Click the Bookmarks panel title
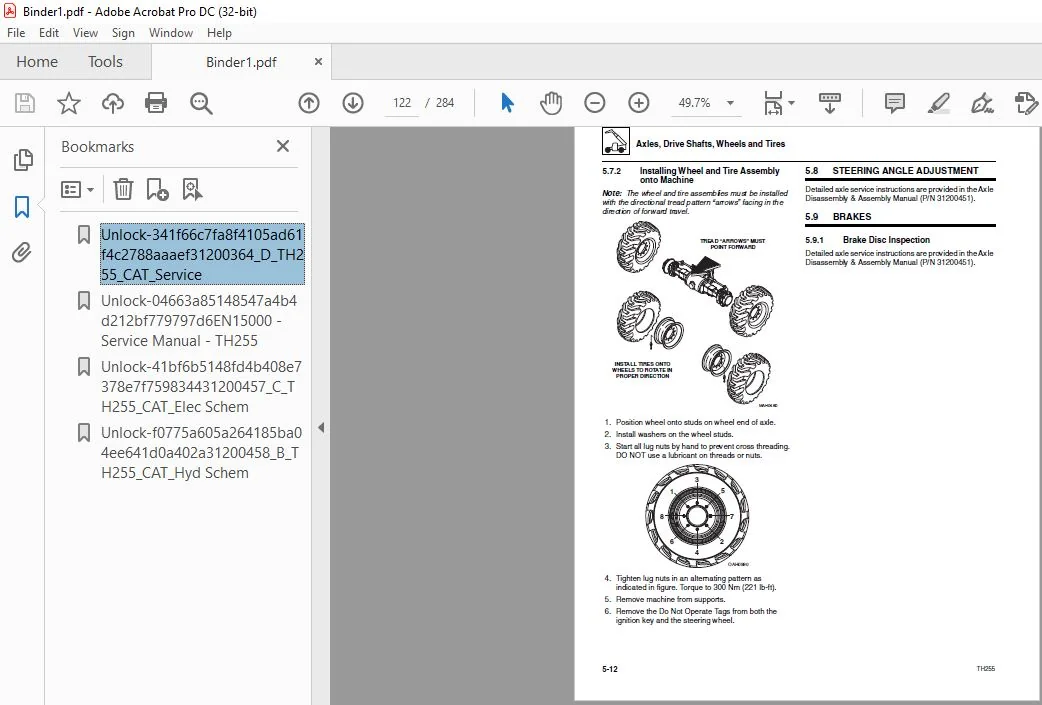Viewport: 1042px width, 705px height. tap(98, 147)
